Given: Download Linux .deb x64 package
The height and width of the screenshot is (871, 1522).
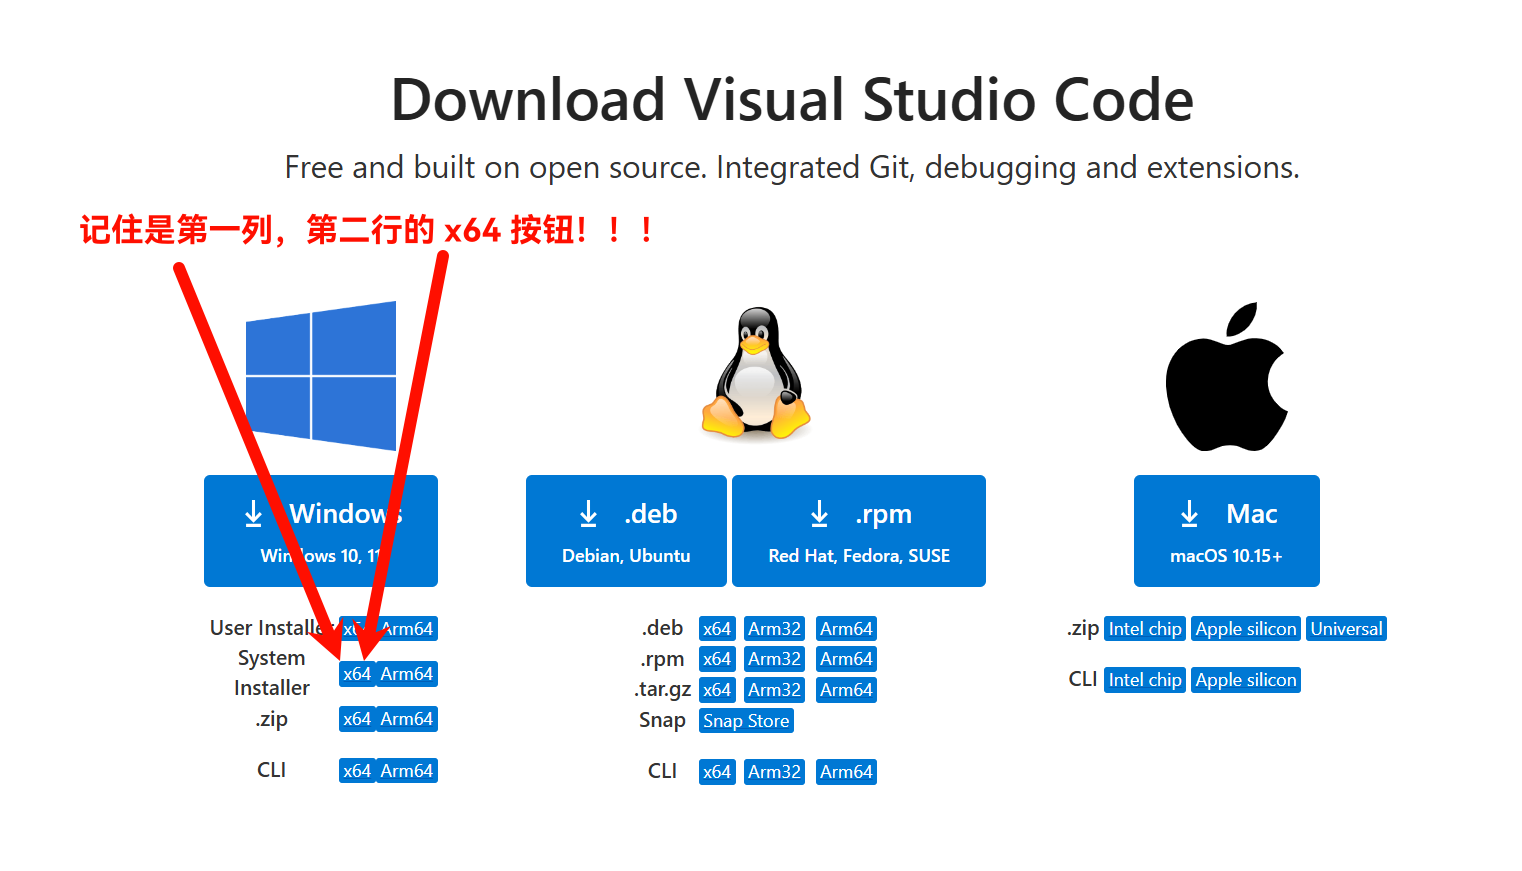Looking at the screenshot, I should pyautogui.click(x=717, y=629).
